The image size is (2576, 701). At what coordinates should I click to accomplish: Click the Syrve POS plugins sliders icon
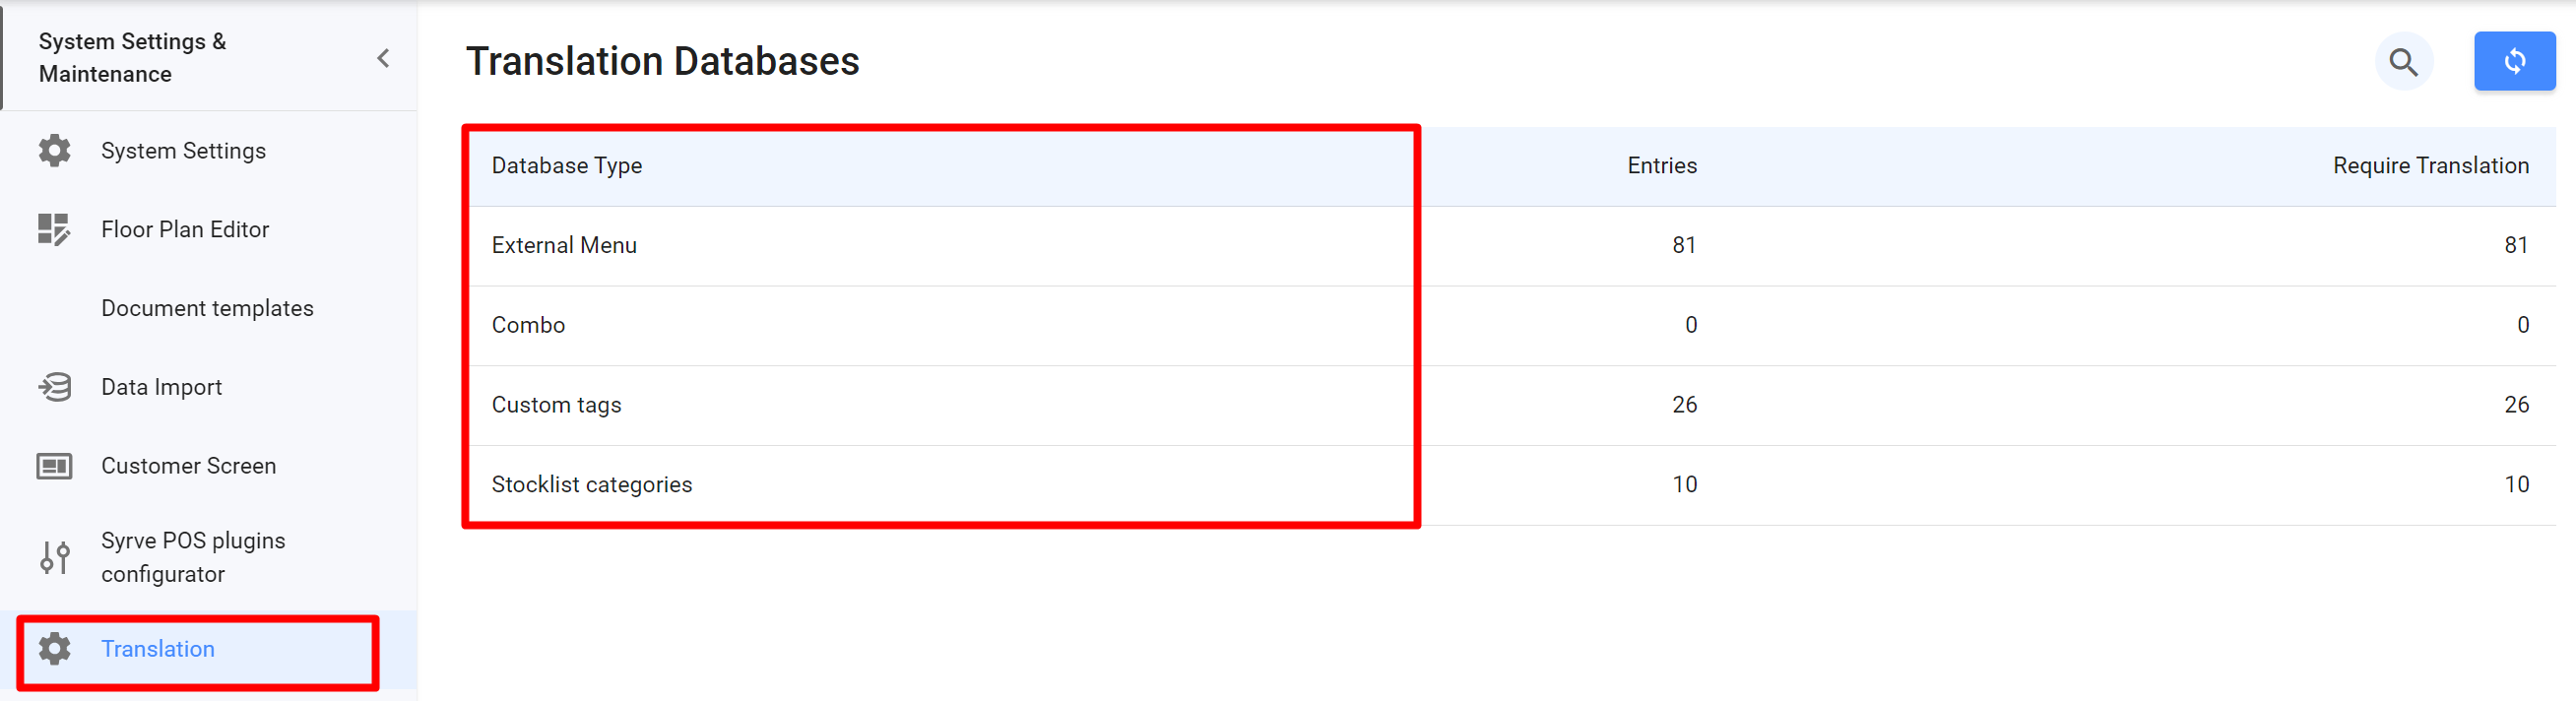(55, 557)
